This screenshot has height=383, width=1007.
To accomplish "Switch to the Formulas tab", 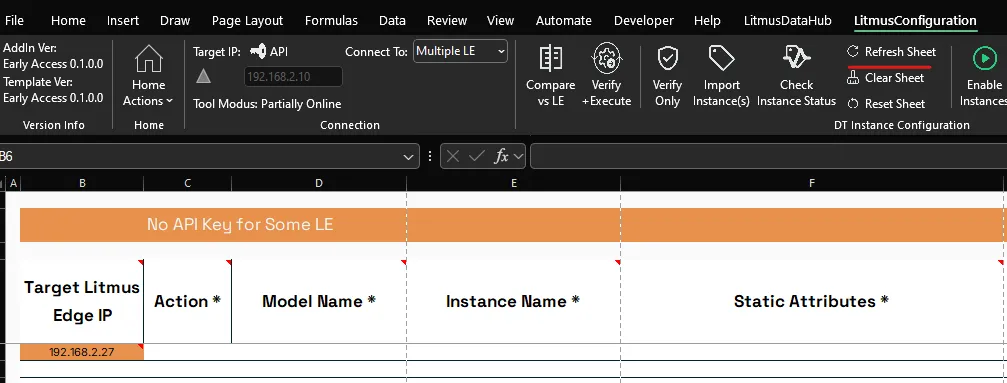I will 331,21.
